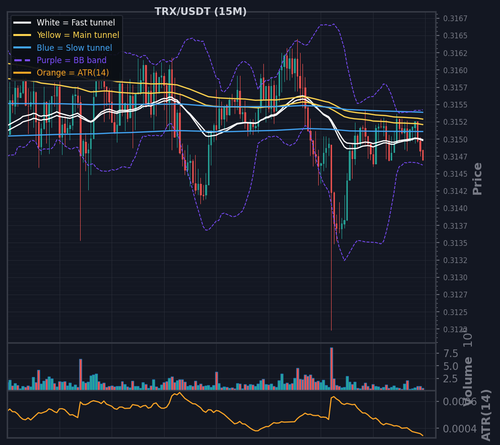
Task: Click the 0.3155 price axis tick
Action: [x=455, y=105]
